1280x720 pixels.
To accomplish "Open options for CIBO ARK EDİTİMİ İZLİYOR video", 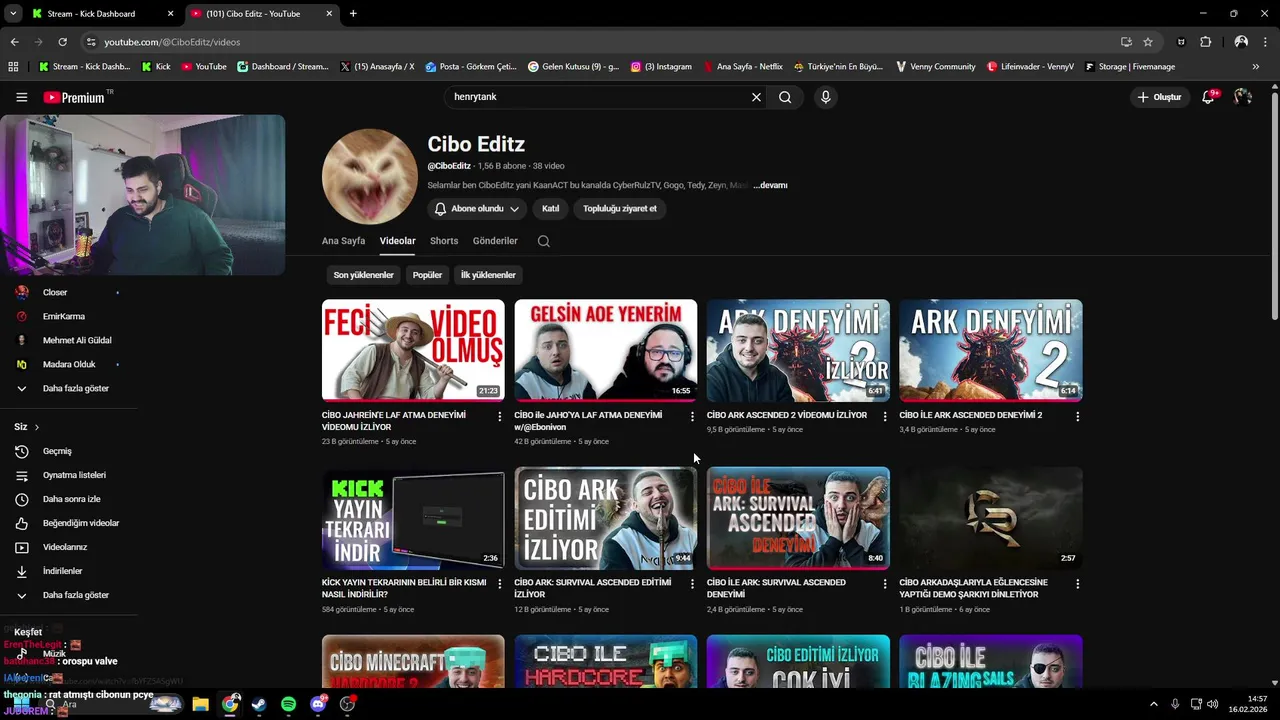I will [x=692, y=584].
